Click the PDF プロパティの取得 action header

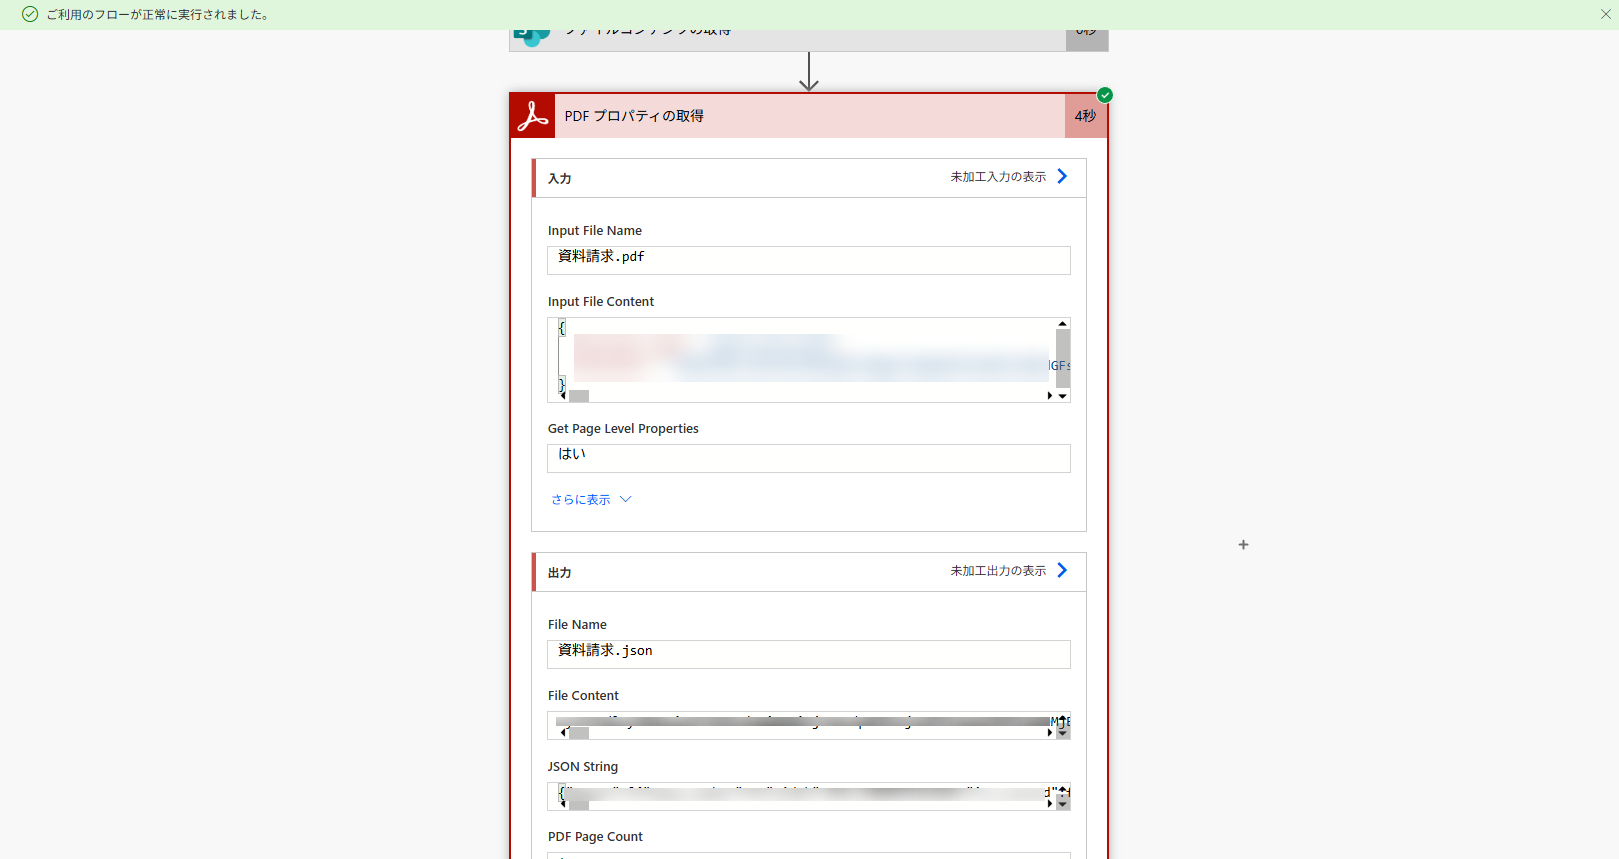[x=809, y=116]
